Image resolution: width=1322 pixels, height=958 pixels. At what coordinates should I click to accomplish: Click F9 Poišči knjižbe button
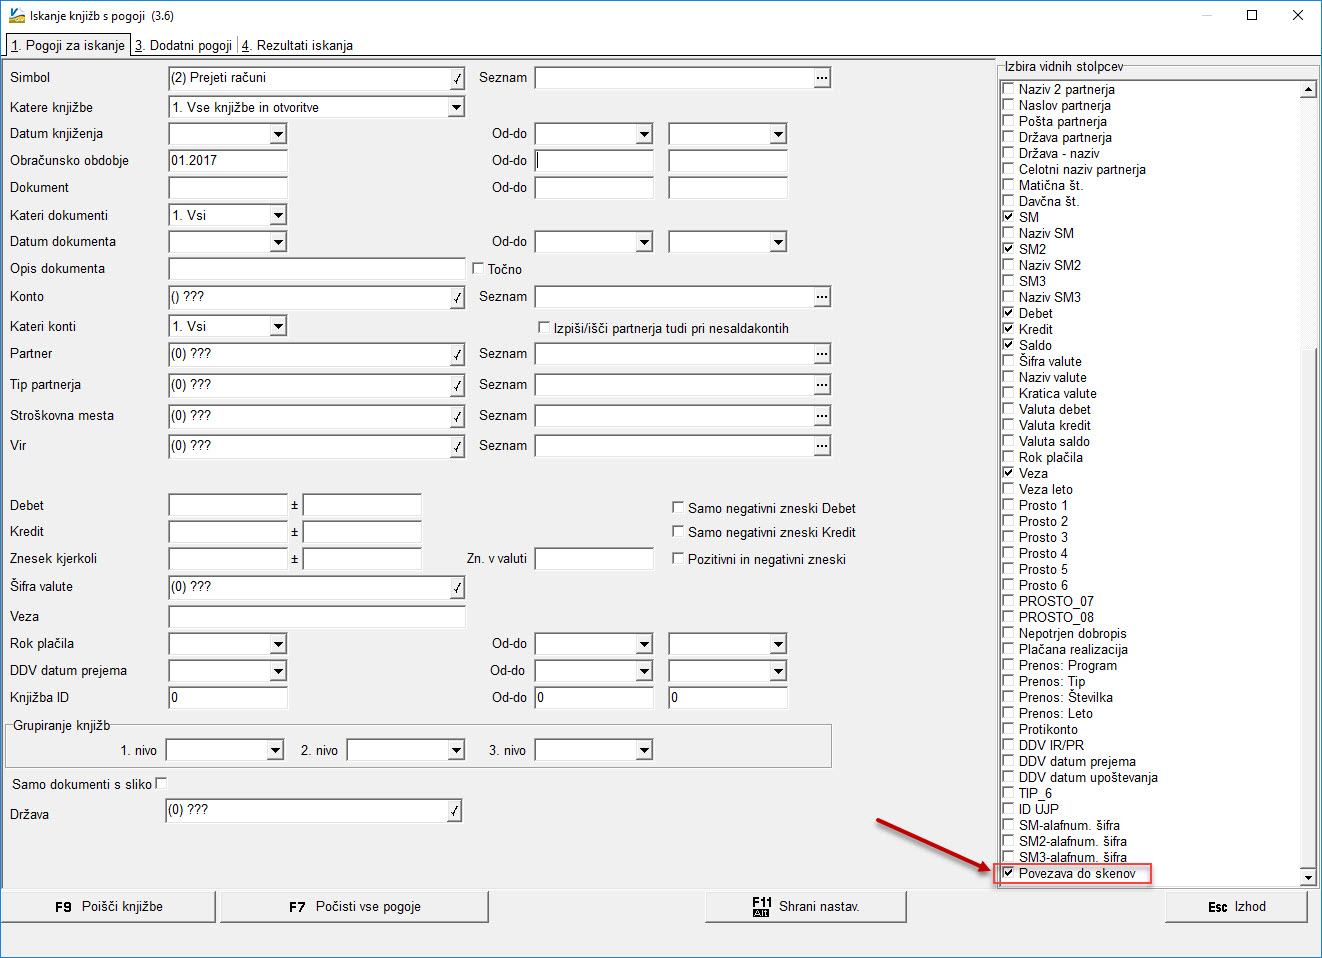point(109,907)
